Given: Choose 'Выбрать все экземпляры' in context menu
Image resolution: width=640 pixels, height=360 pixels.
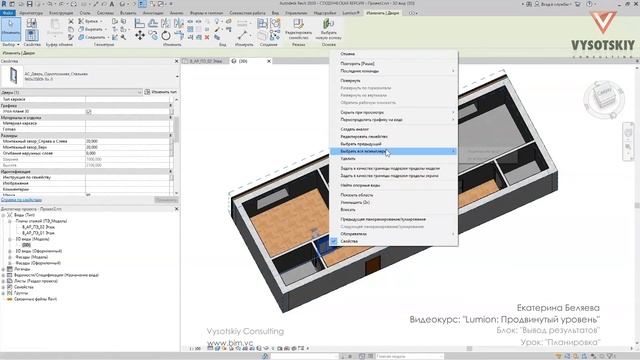Looking at the screenshot, I should coord(393,151).
